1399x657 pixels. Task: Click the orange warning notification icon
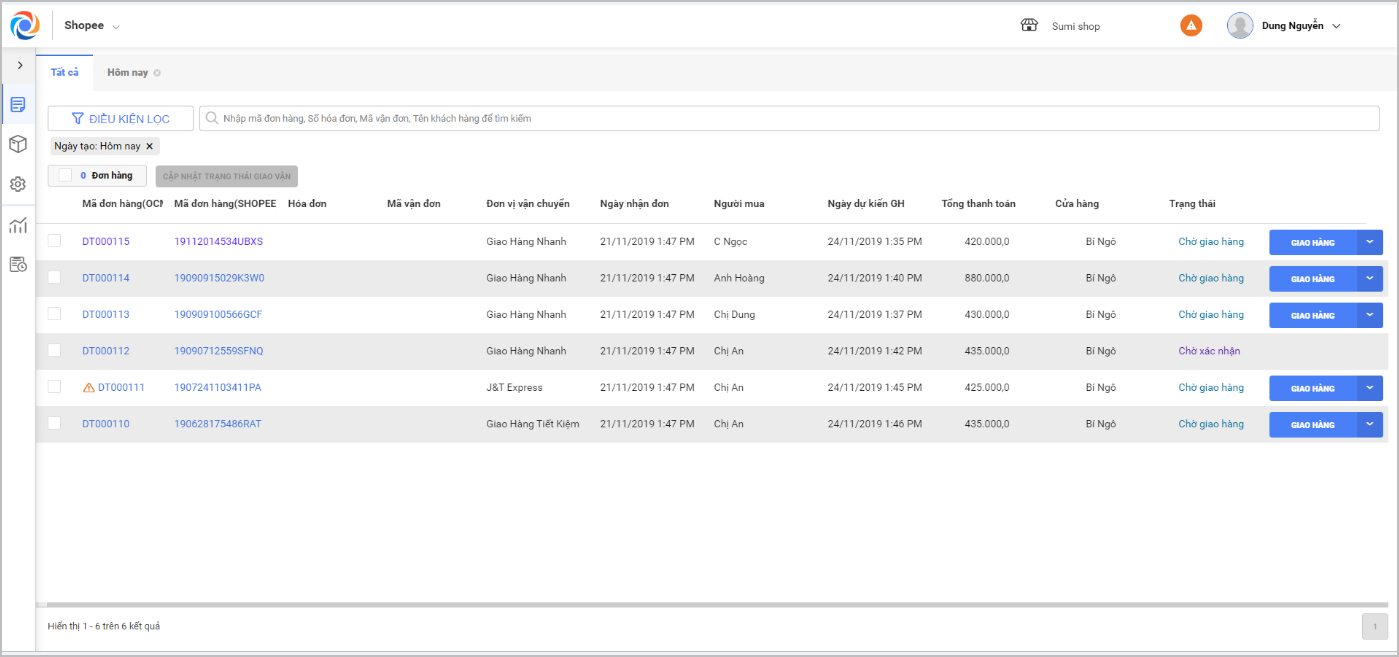pyautogui.click(x=1191, y=26)
